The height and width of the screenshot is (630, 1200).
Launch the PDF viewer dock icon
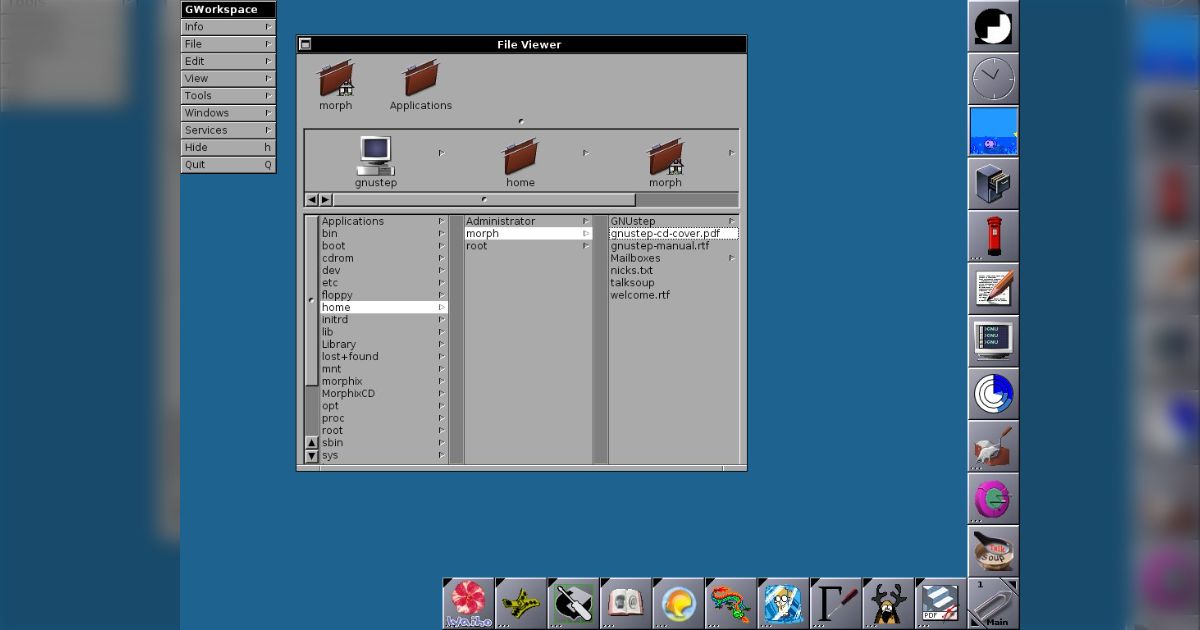pos(939,603)
